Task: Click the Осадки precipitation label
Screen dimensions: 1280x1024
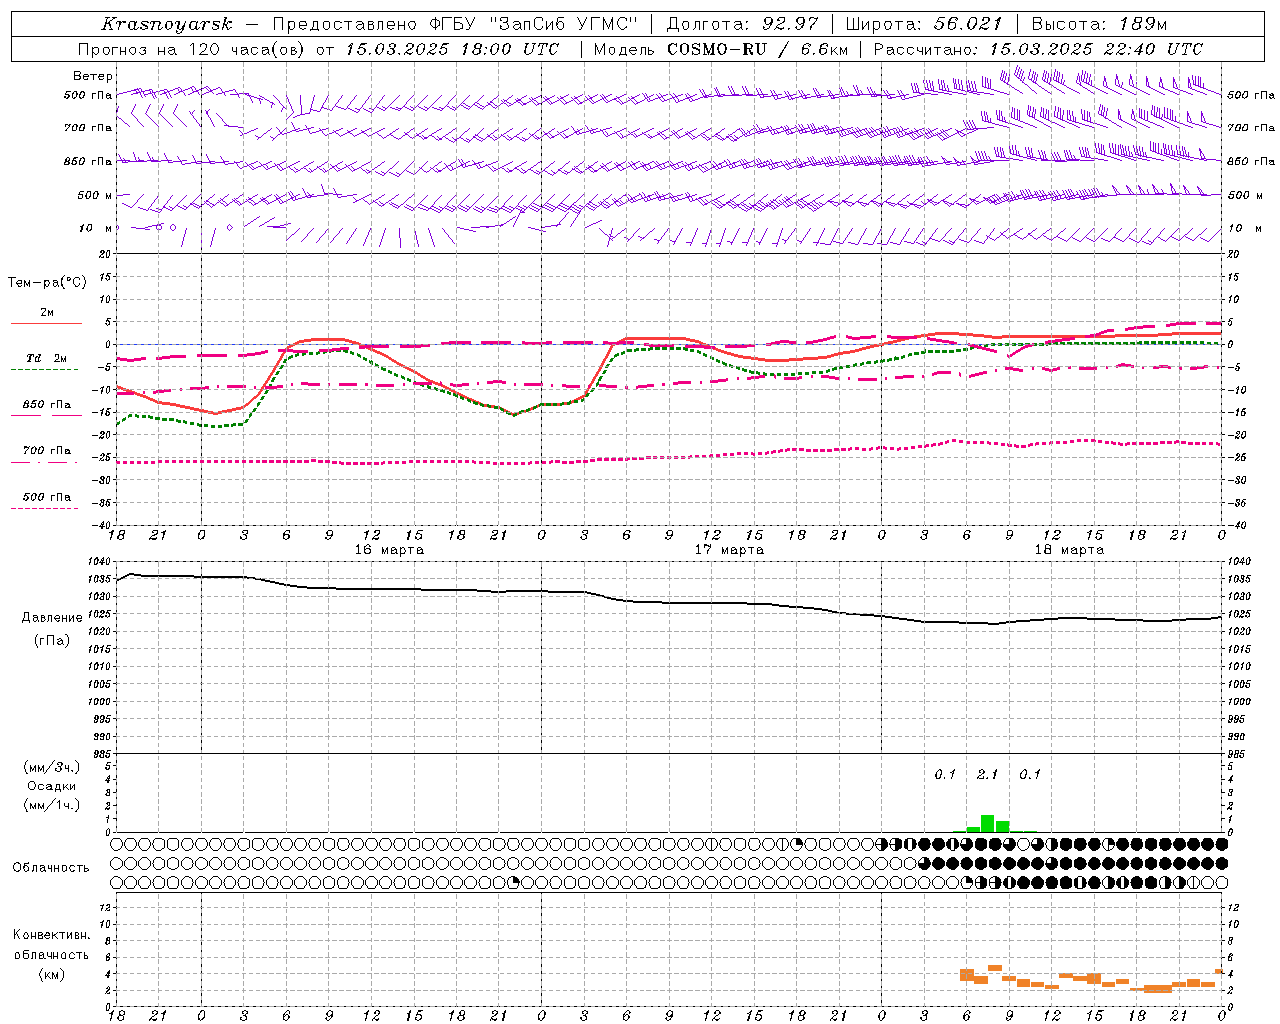Action: 51,786
